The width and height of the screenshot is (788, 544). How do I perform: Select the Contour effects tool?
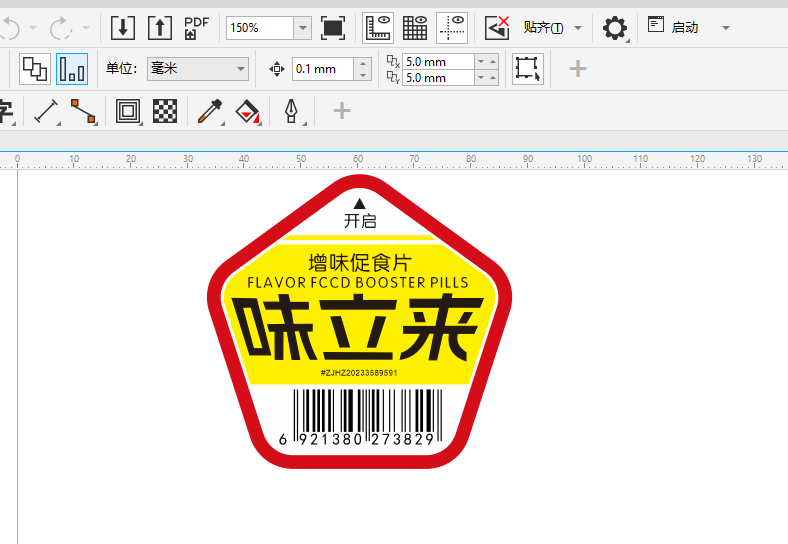coord(128,111)
